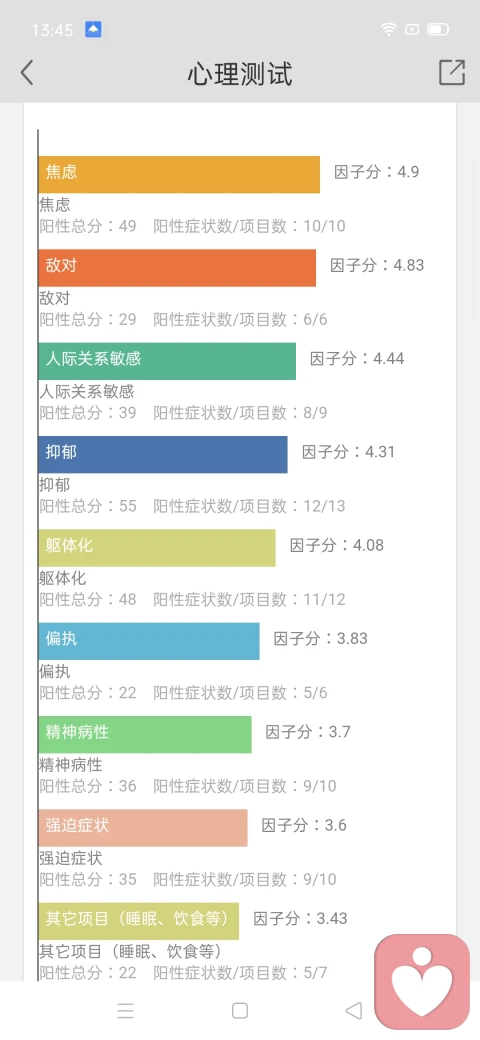
Task: Select the yellow 焦虑 bar
Action: click(x=179, y=174)
